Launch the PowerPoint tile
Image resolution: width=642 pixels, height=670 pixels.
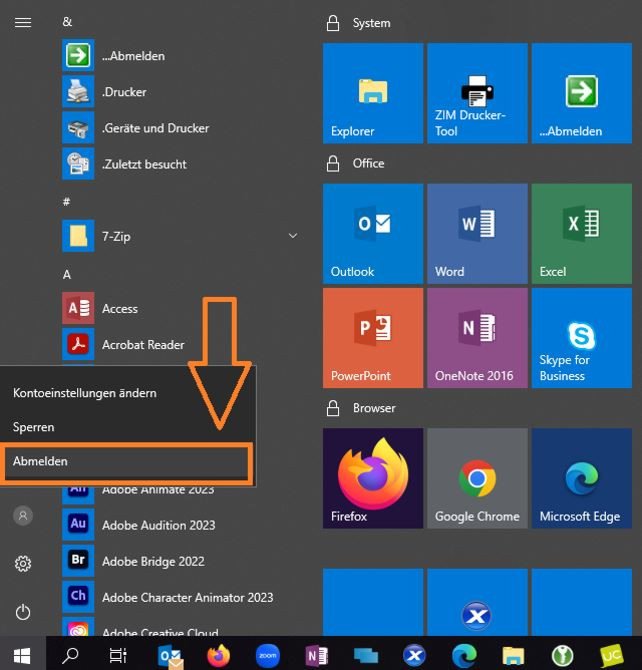pos(373,338)
